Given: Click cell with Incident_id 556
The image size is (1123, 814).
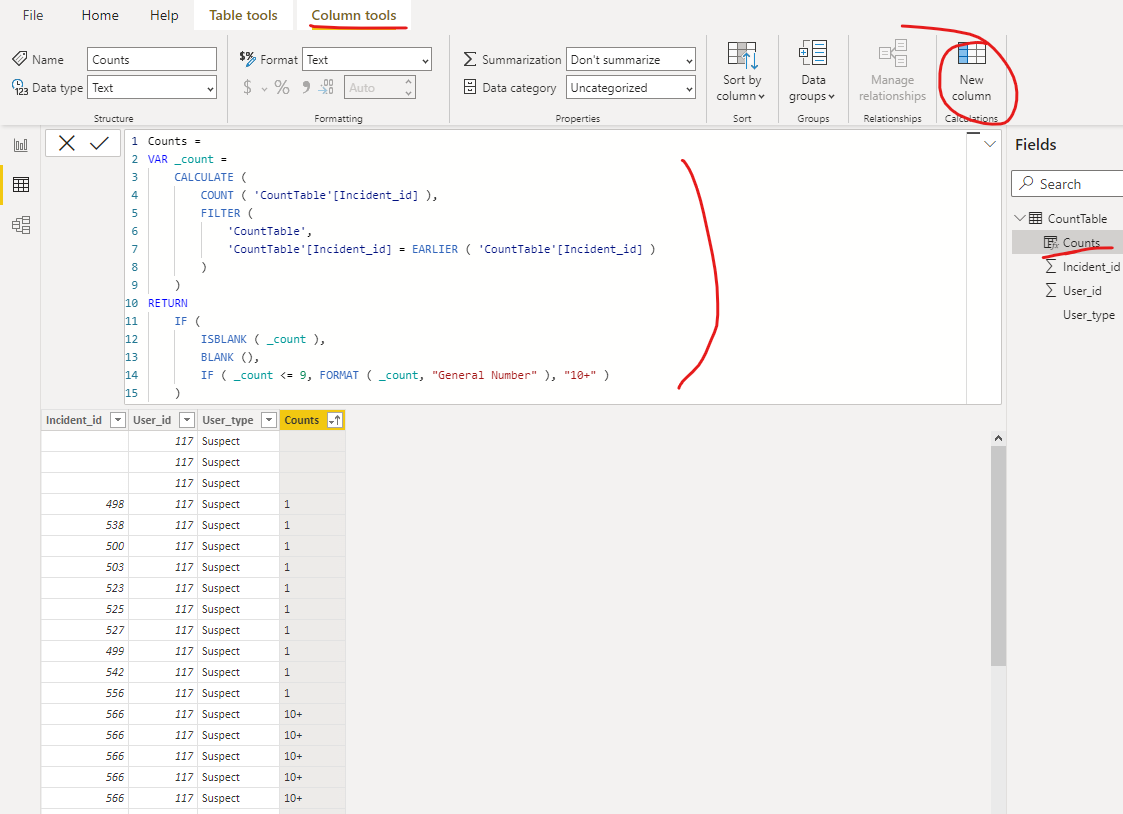Looking at the screenshot, I should coord(85,693).
